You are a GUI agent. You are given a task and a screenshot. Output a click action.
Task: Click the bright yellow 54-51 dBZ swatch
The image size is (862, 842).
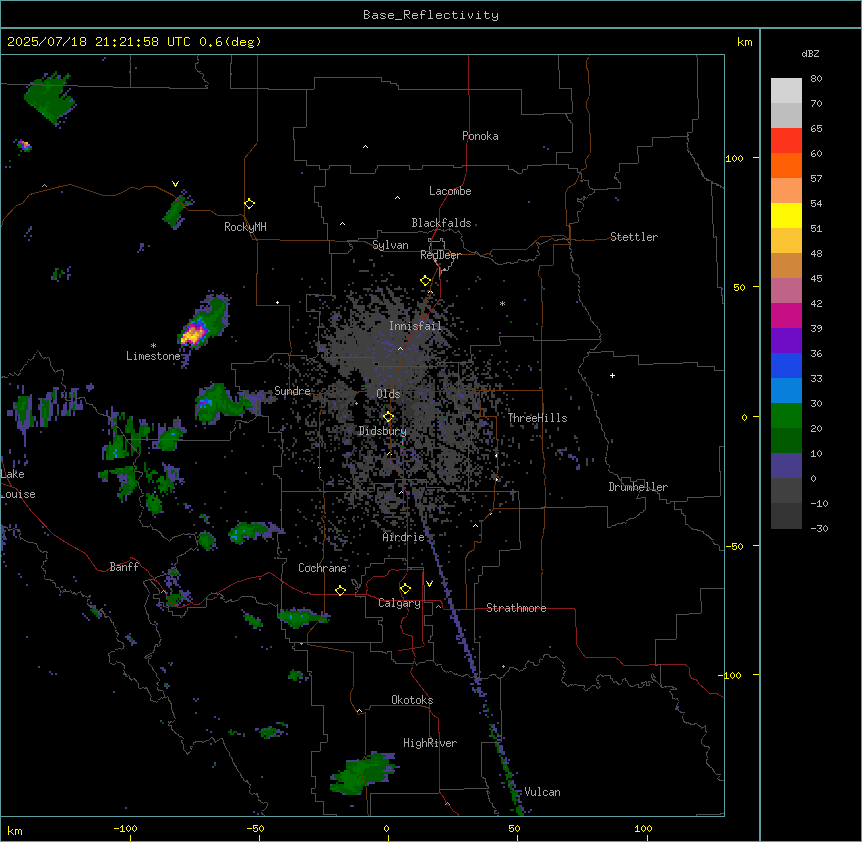(x=786, y=216)
